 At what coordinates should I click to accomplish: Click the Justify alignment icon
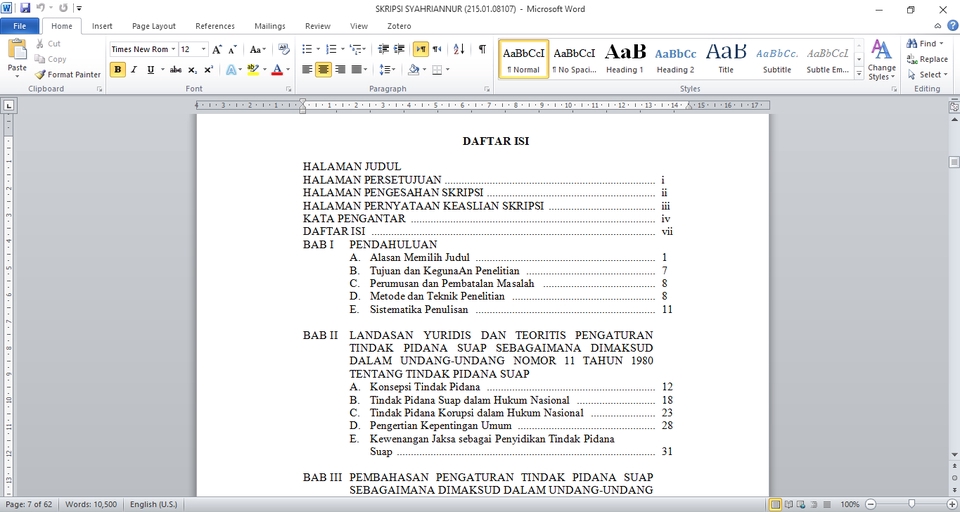coord(356,70)
